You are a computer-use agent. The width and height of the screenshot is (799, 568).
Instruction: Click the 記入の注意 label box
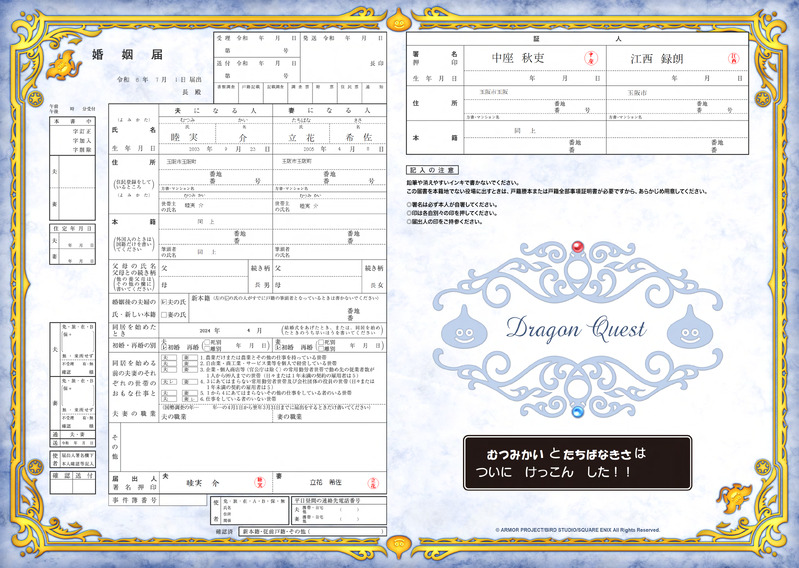coord(432,170)
